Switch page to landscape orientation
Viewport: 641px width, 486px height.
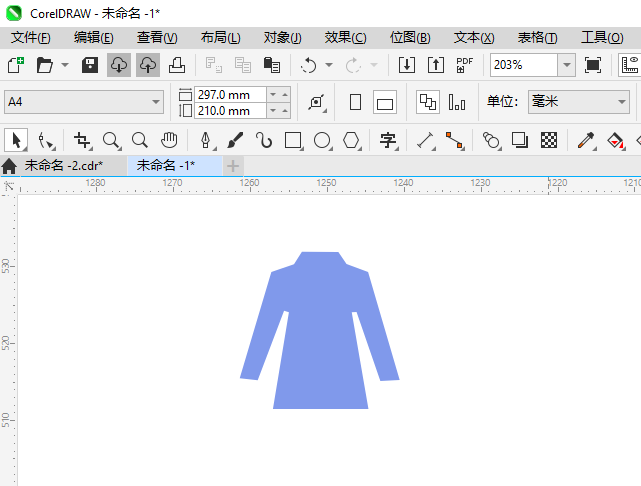pos(385,102)
